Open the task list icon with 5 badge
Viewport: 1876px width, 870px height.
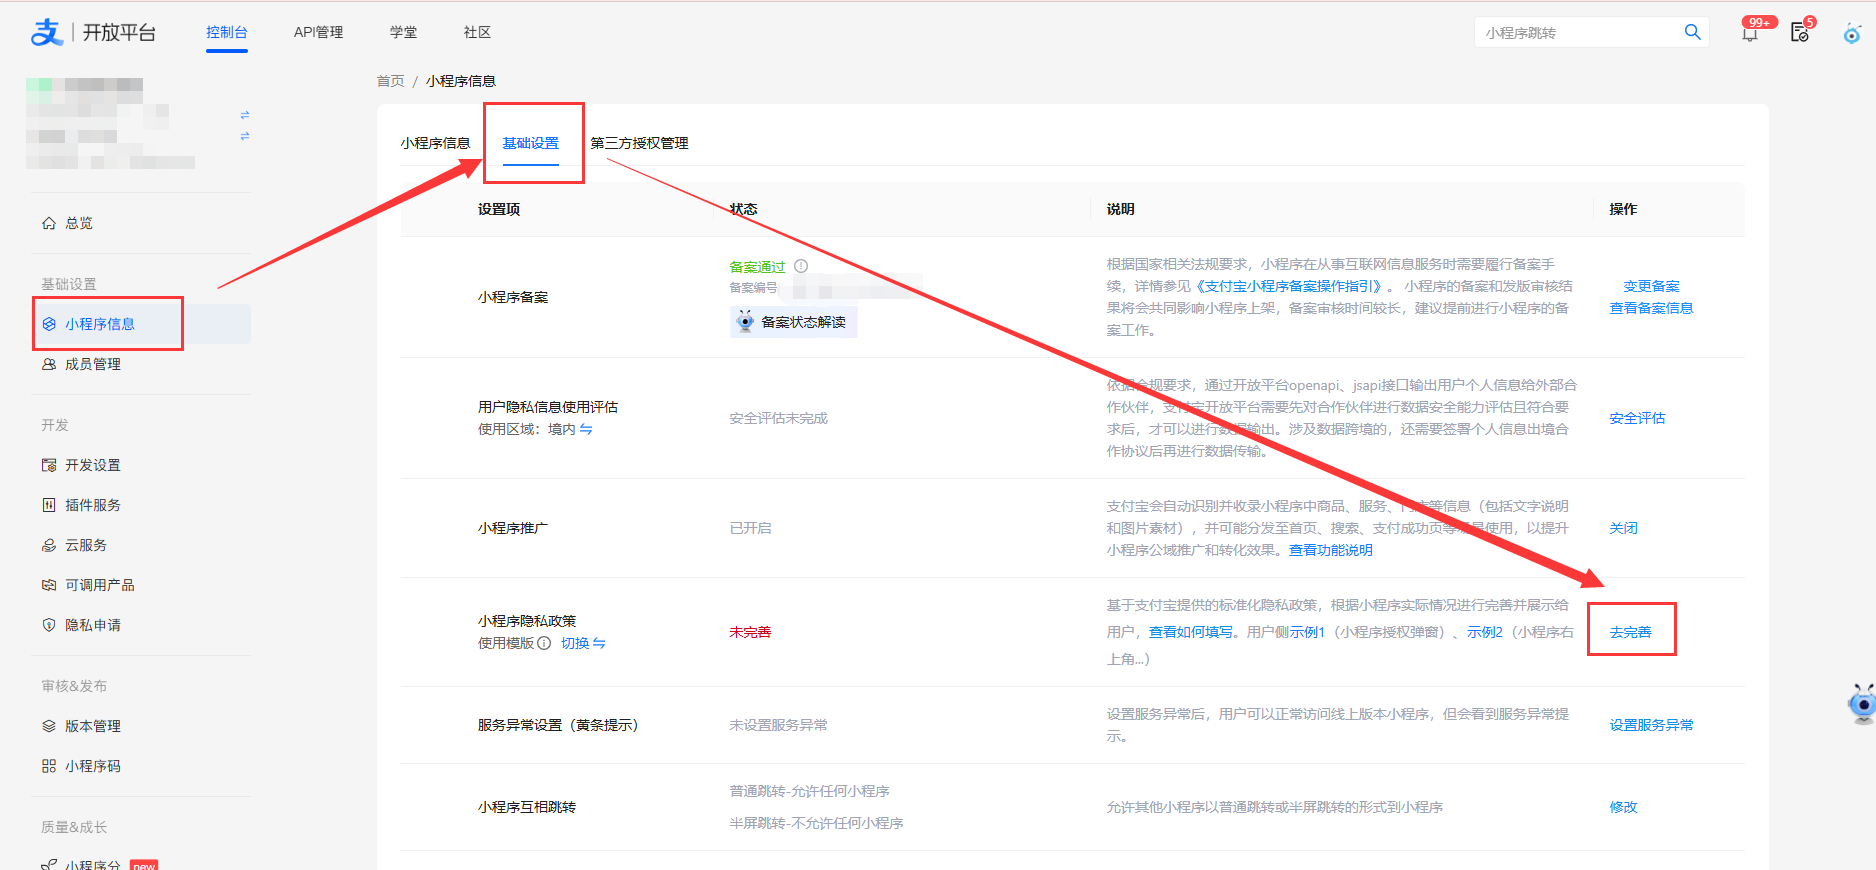point(1800,33)
